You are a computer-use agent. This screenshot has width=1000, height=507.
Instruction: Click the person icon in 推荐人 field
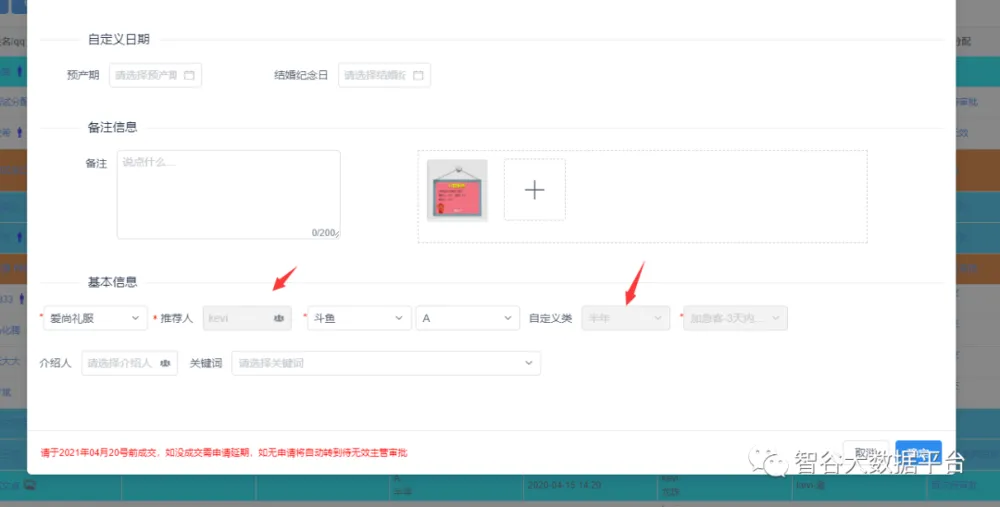coord(279,318)
